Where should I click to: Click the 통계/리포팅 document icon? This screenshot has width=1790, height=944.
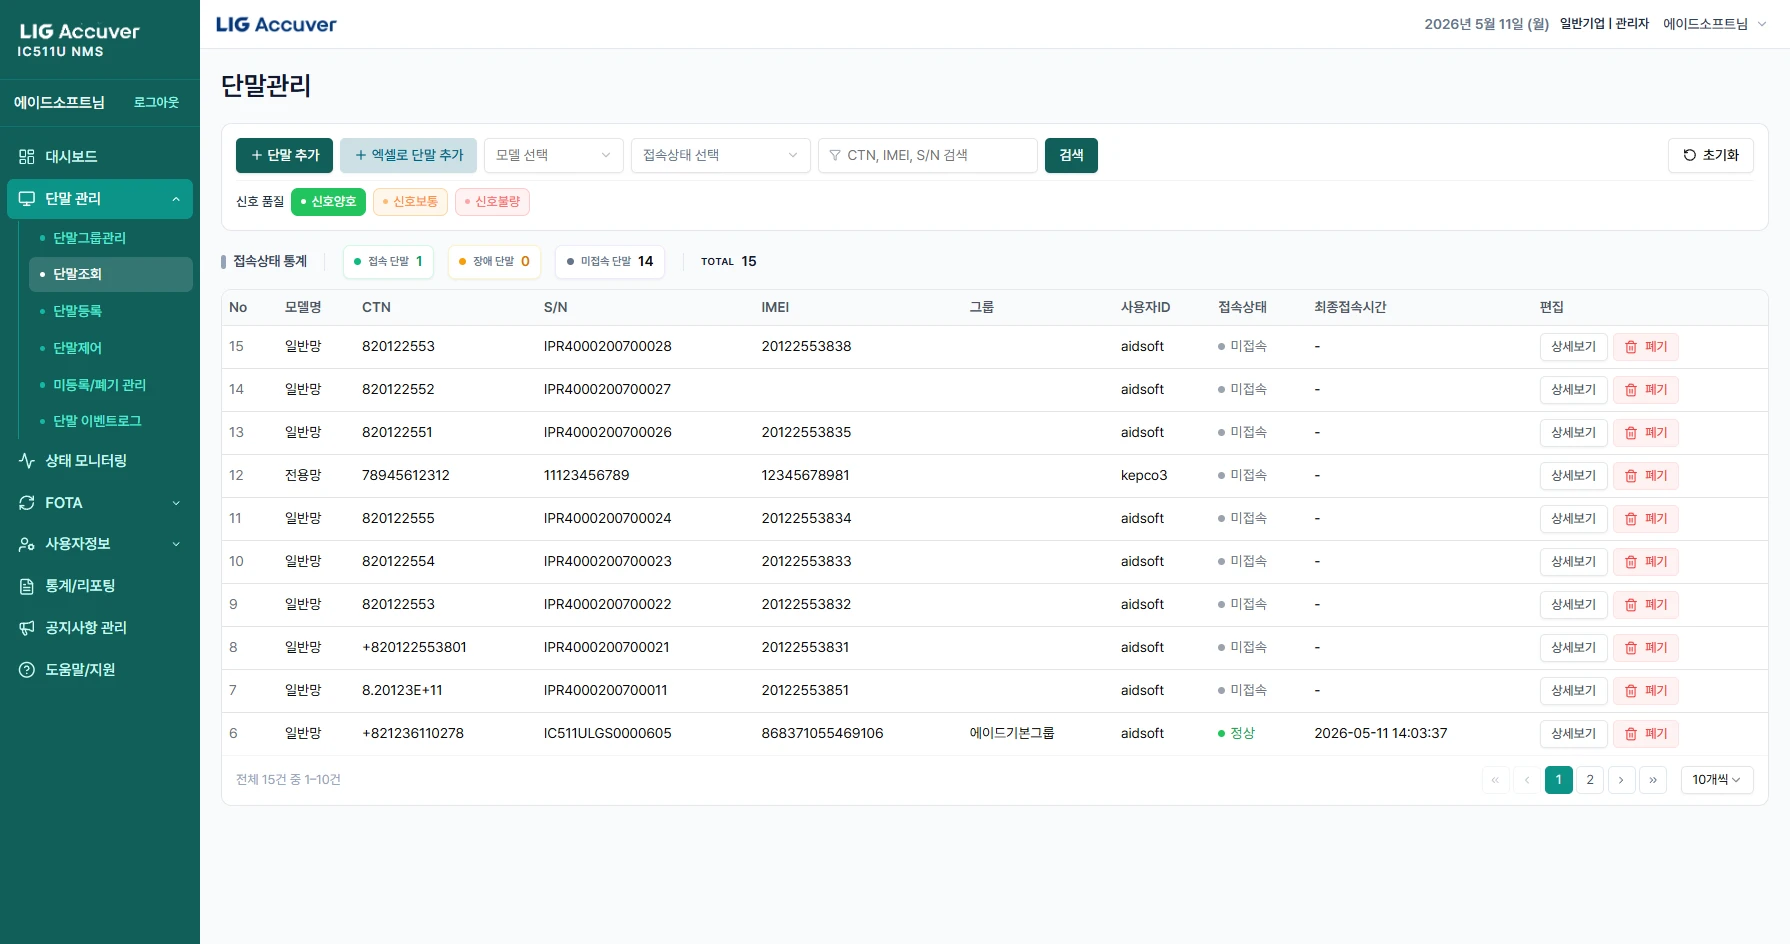pyautogui.click(x=27, y=586)
